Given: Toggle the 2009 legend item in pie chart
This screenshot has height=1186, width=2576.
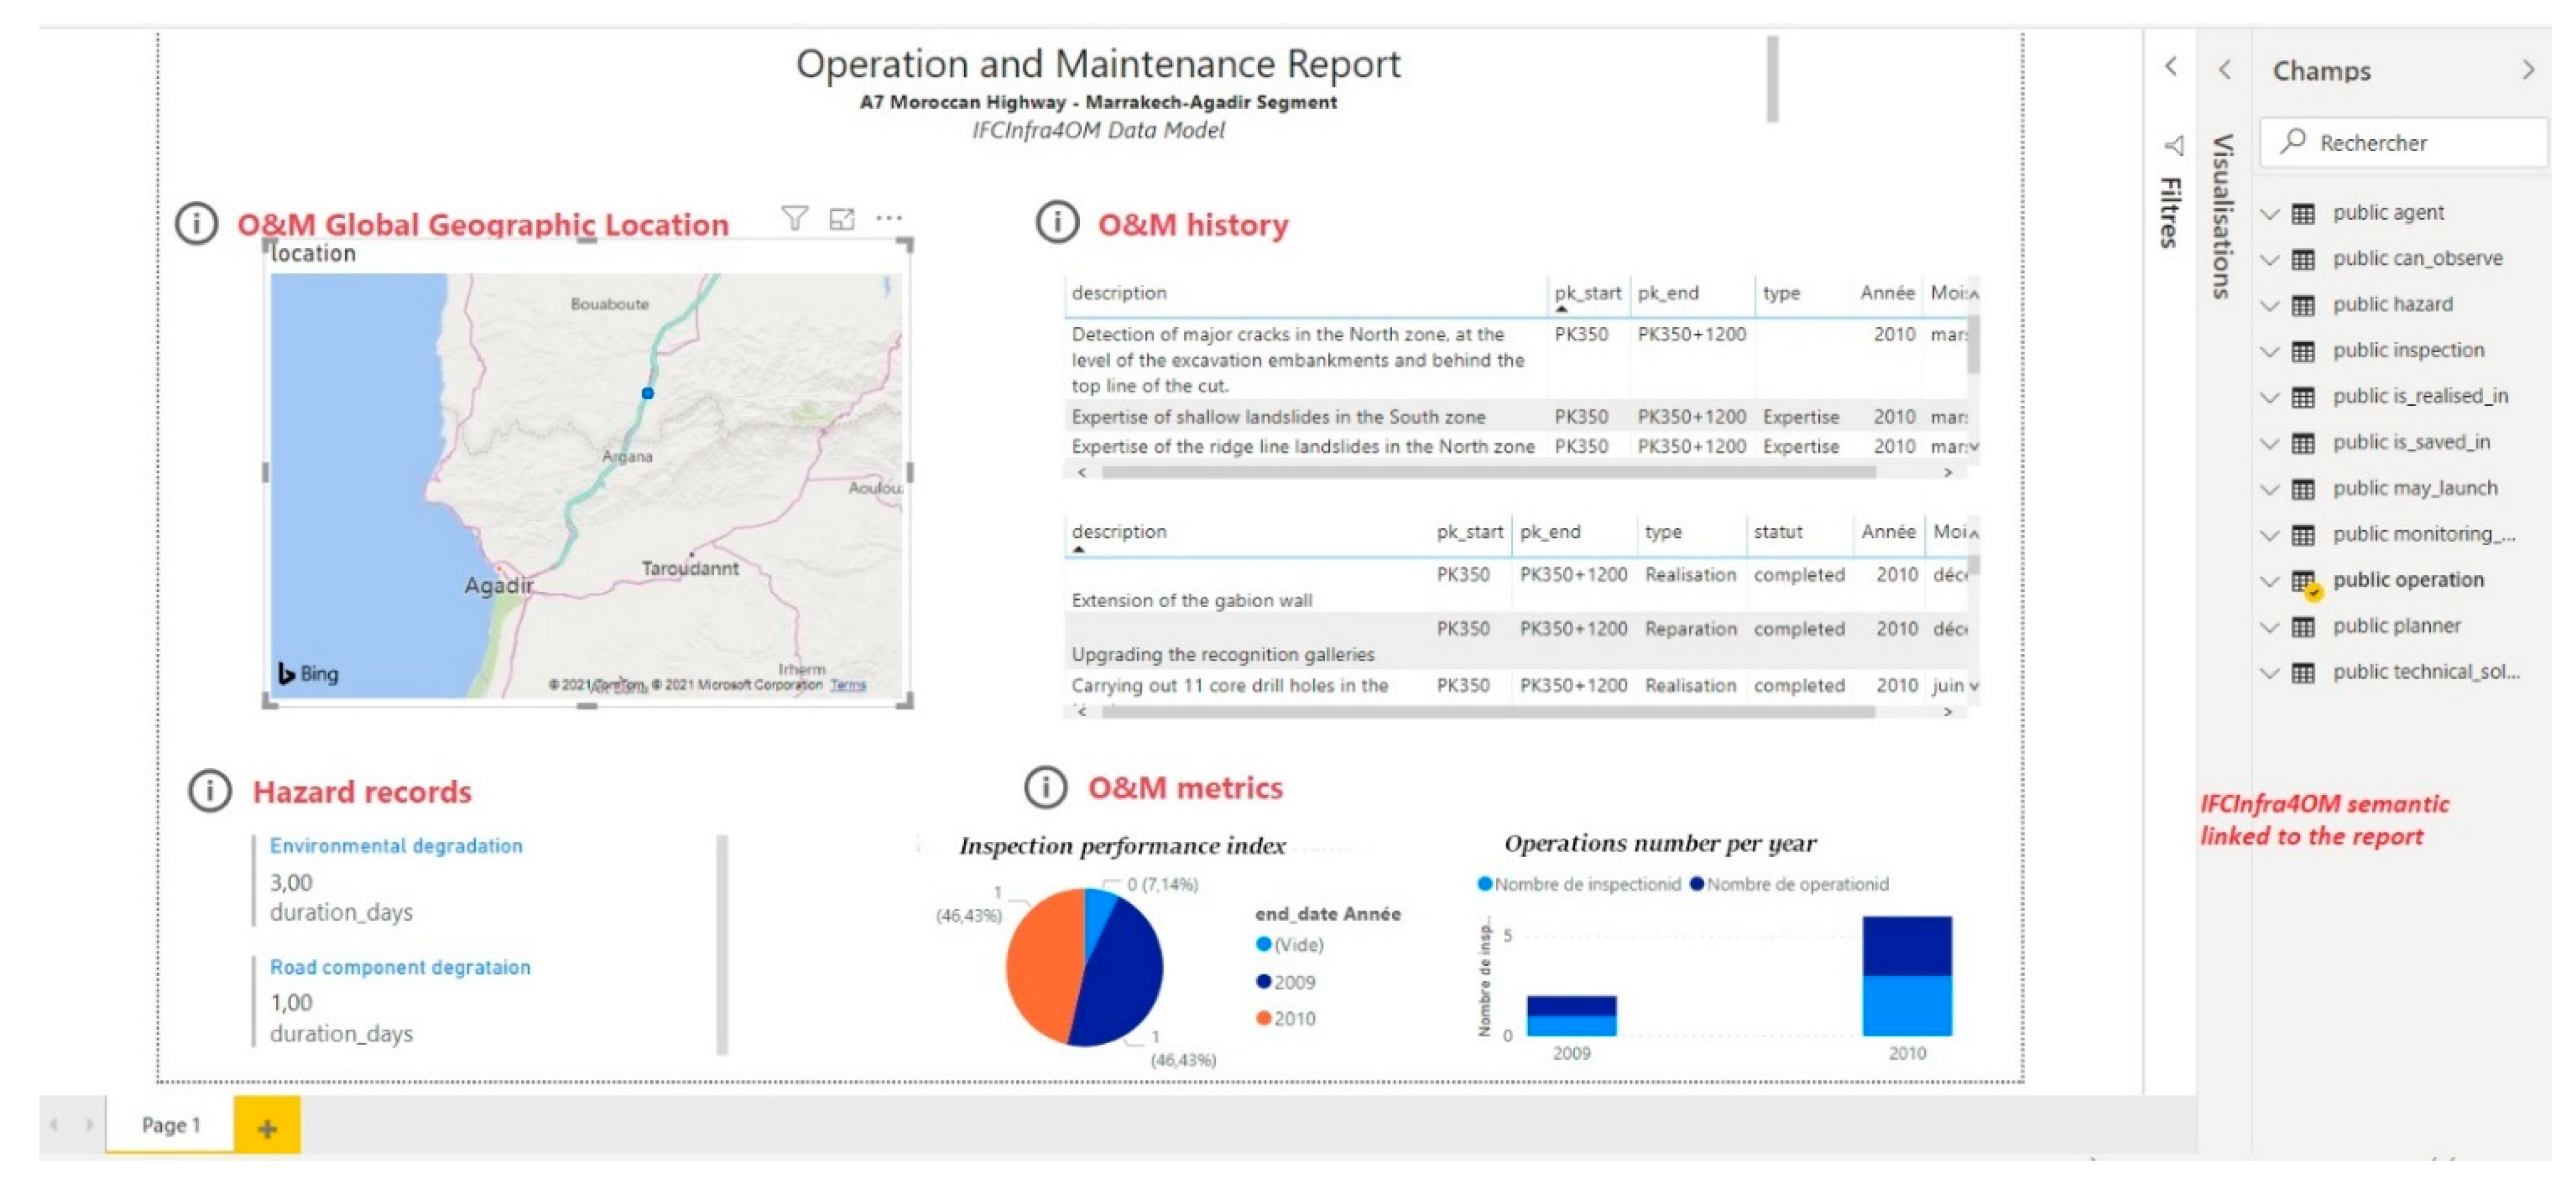Looking at the screenshot, I should pos(1286,982).
